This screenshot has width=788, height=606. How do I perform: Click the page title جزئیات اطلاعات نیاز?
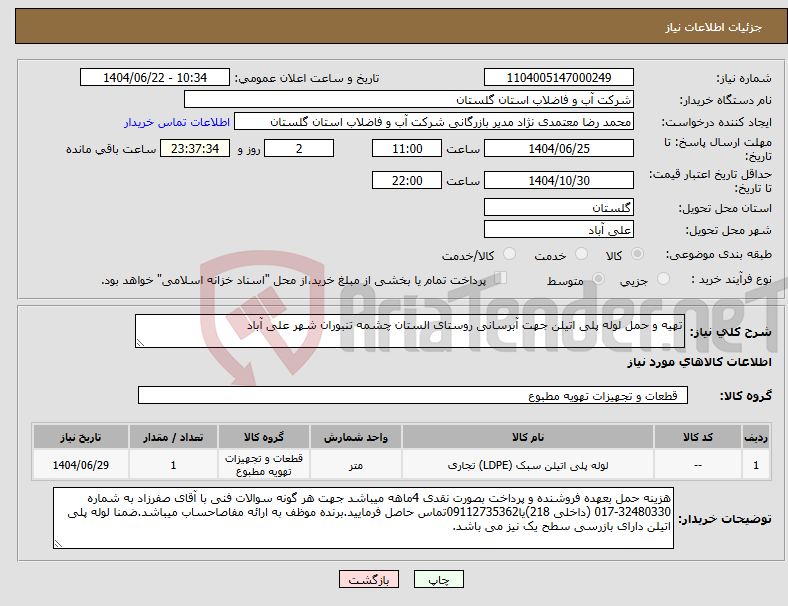click(x=714, y=27)
